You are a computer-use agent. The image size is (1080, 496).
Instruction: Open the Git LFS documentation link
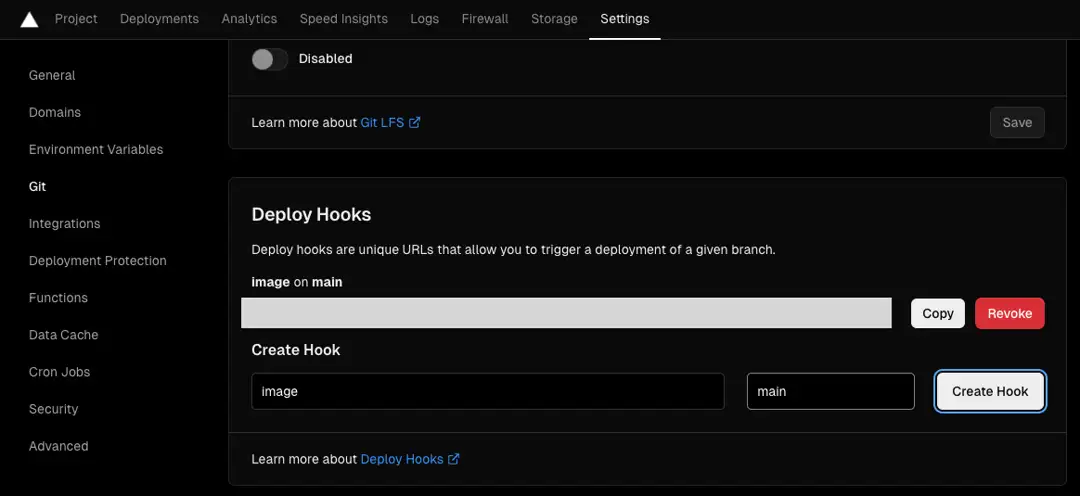[390, 122]
